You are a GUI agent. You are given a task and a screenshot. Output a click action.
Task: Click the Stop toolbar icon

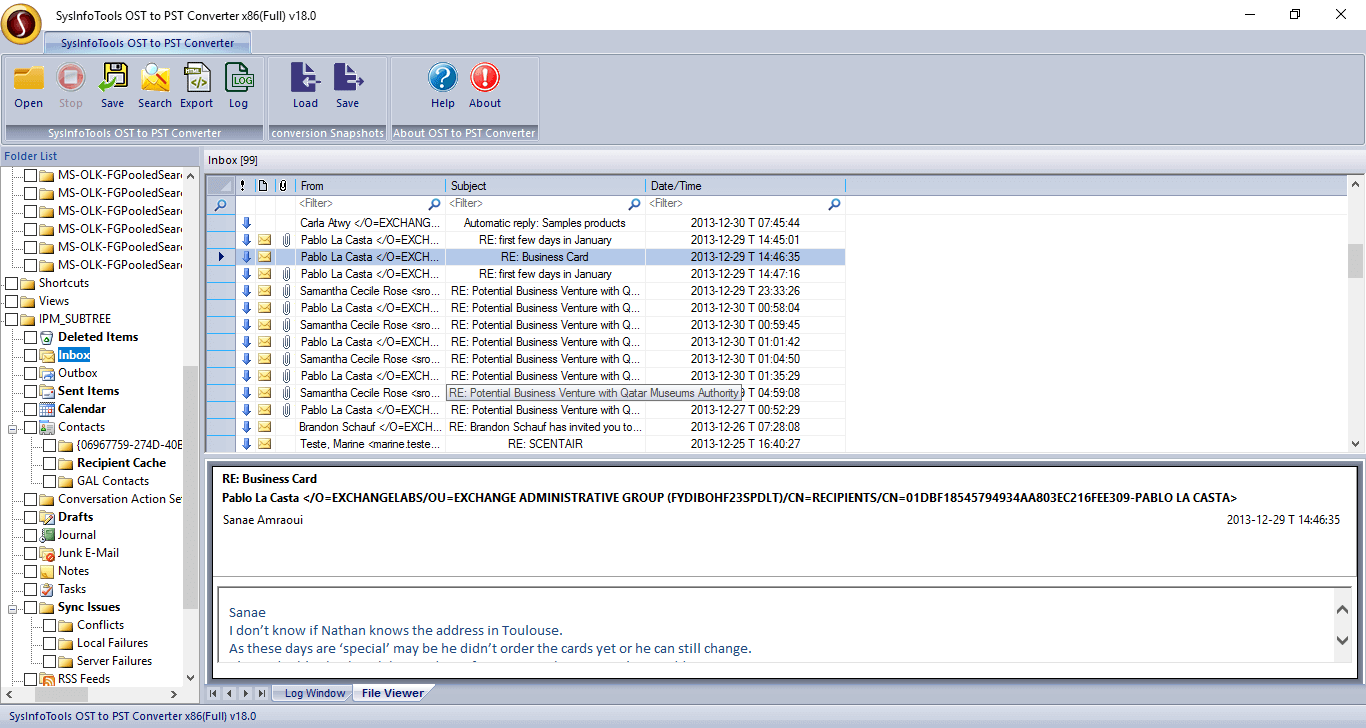pyautogui.click(x=71, y=77)
